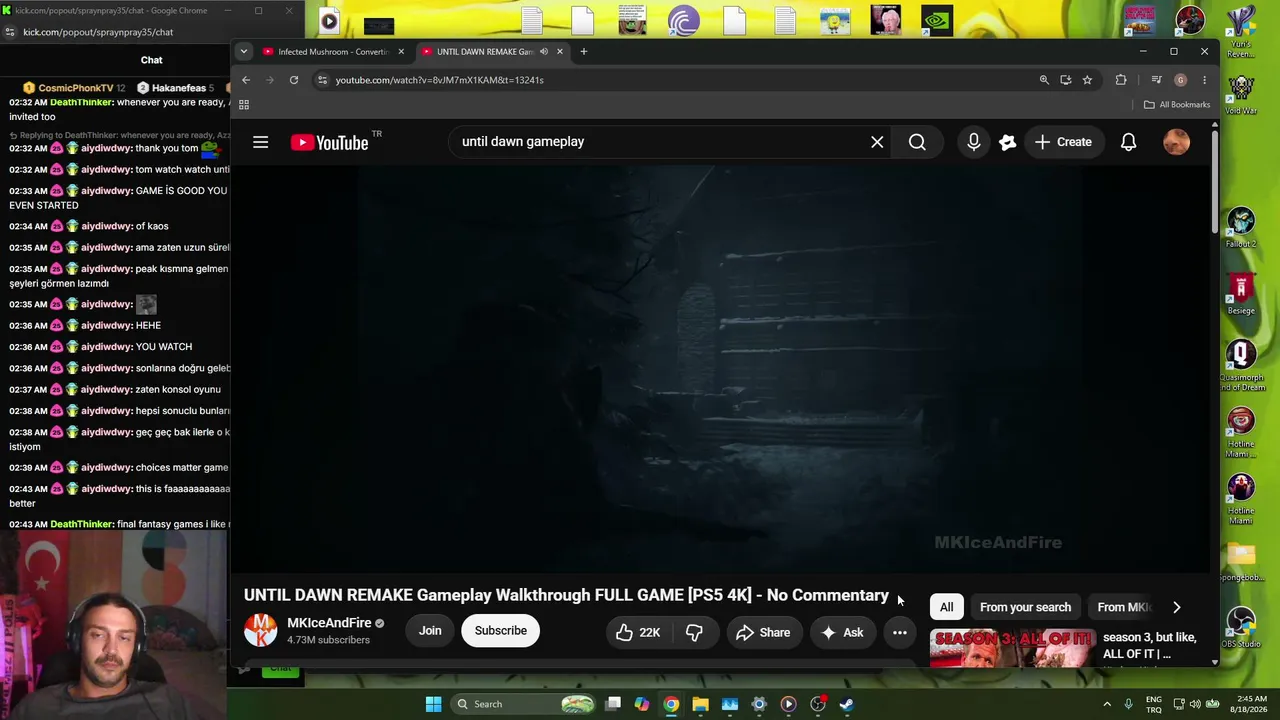
Task: Open the Fallout 2 desktop shortcut
Action: pyautogui.click(x=1241, y=228)
